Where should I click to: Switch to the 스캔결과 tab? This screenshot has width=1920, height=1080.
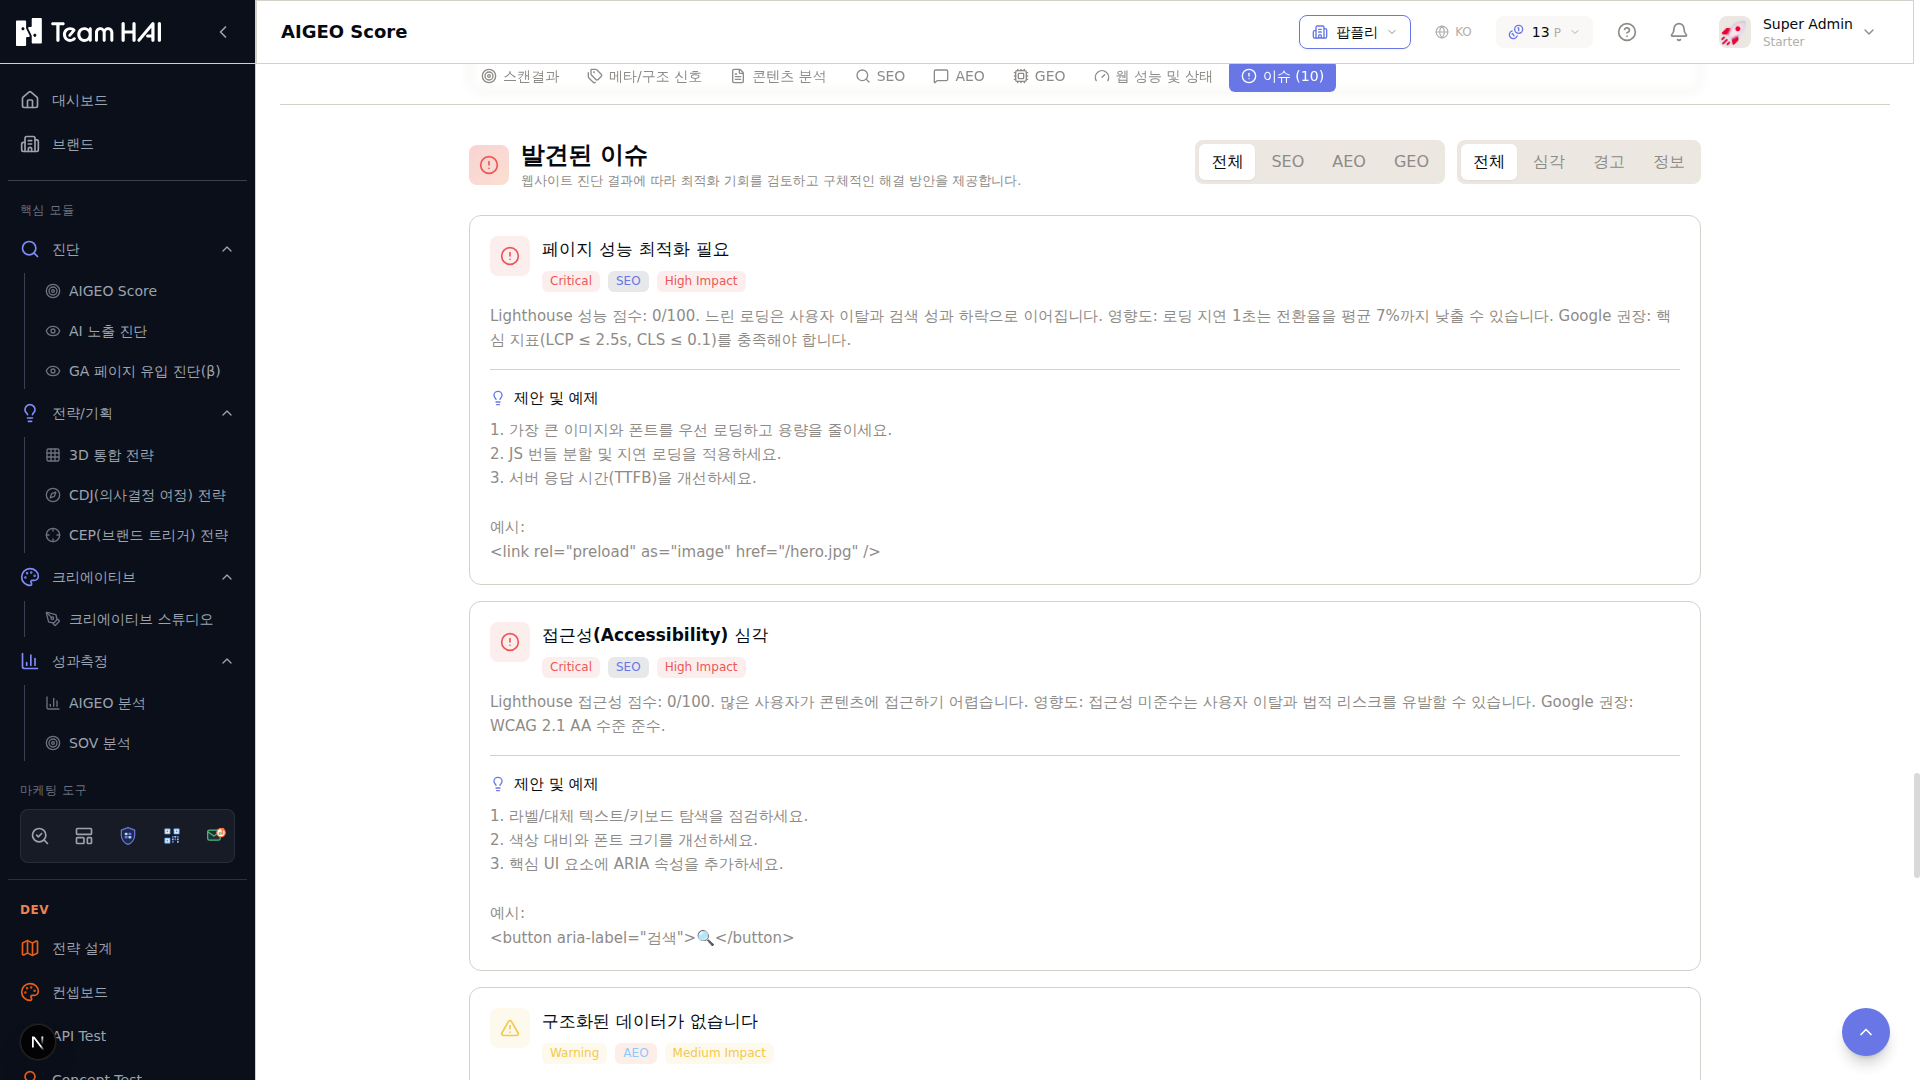tap(521, 76)
